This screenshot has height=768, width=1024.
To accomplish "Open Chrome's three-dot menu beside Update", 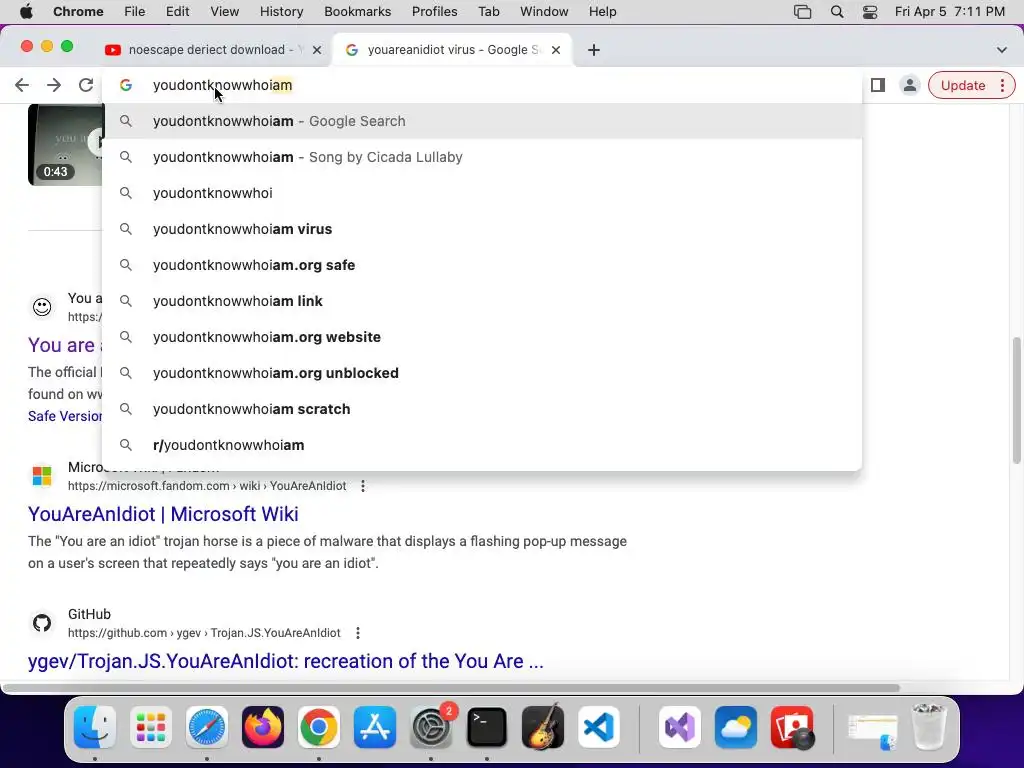I will click(1002, 85).
